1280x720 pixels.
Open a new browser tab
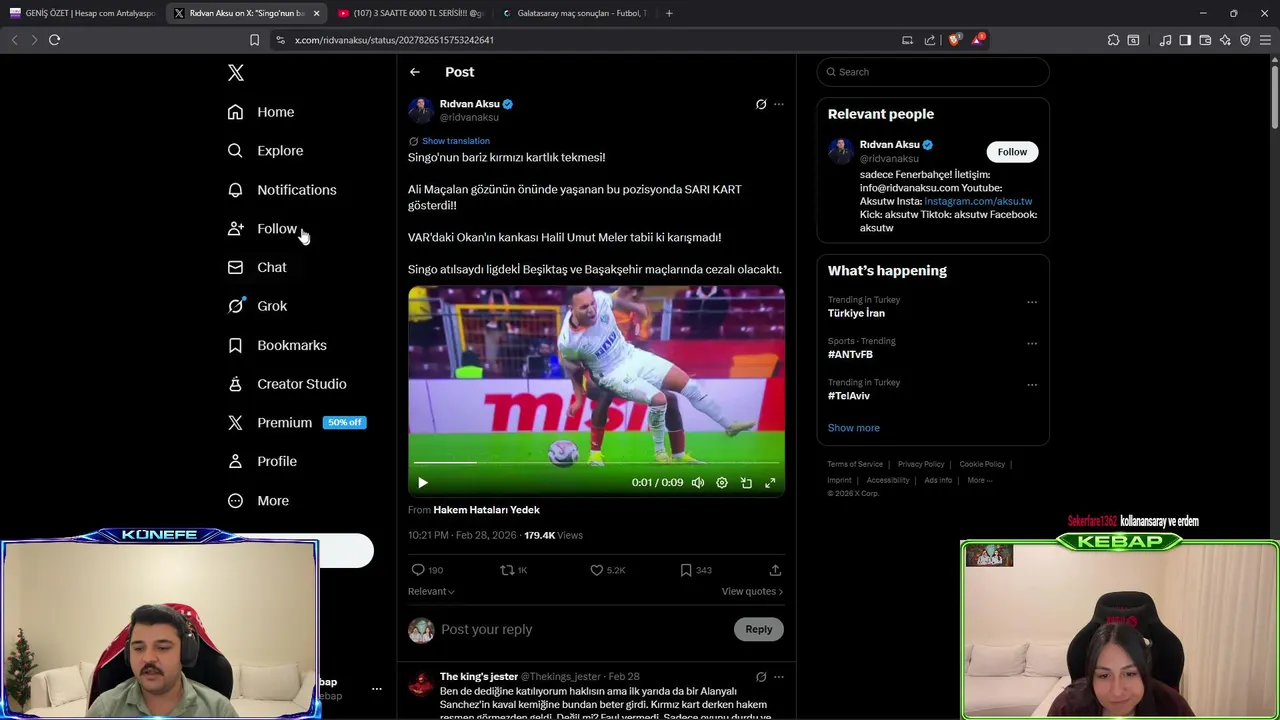click(x=669, y=13)
